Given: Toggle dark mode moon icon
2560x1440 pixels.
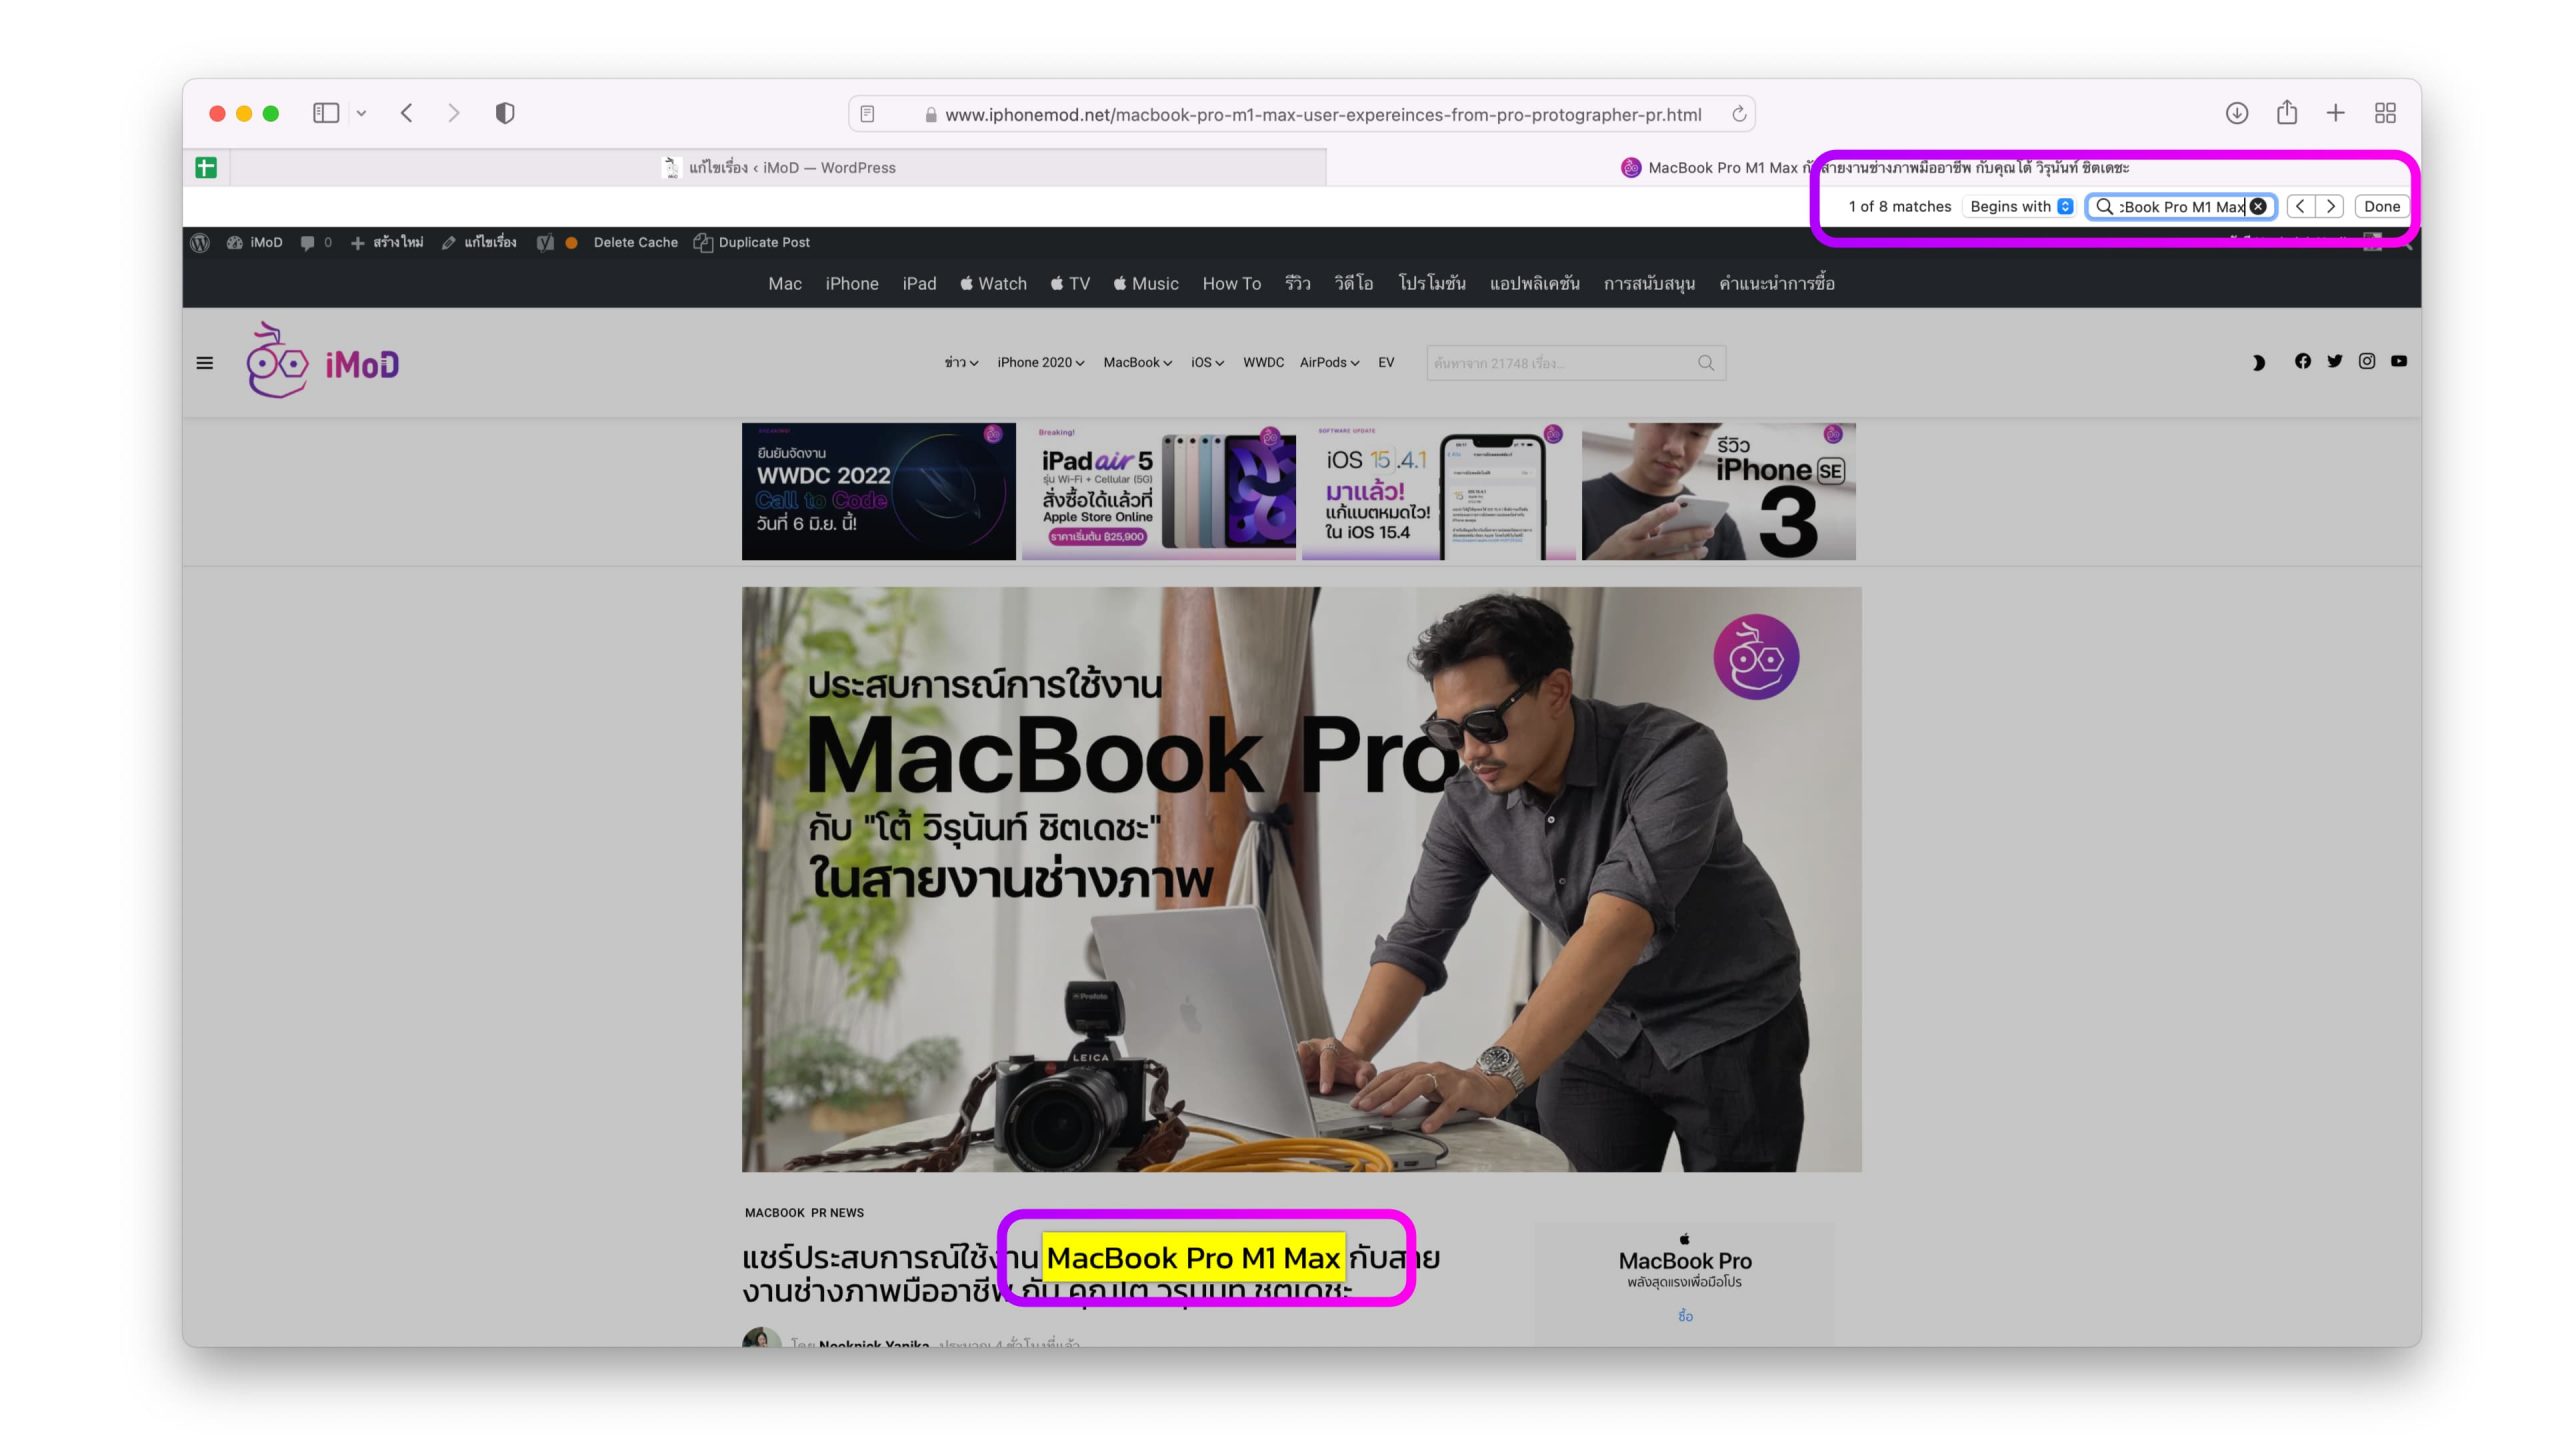Looking at the screenshot, I should [2258, 362].
